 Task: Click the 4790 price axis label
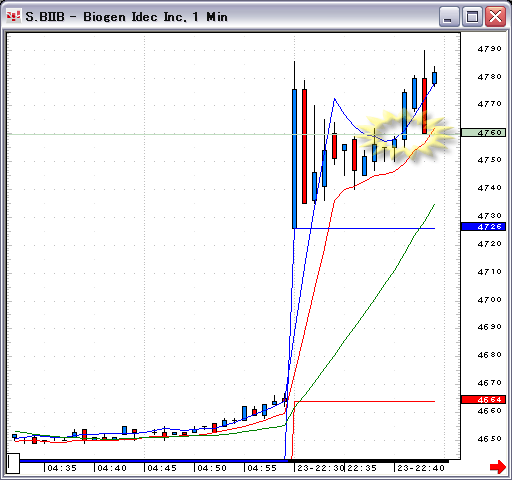(489, 49)
